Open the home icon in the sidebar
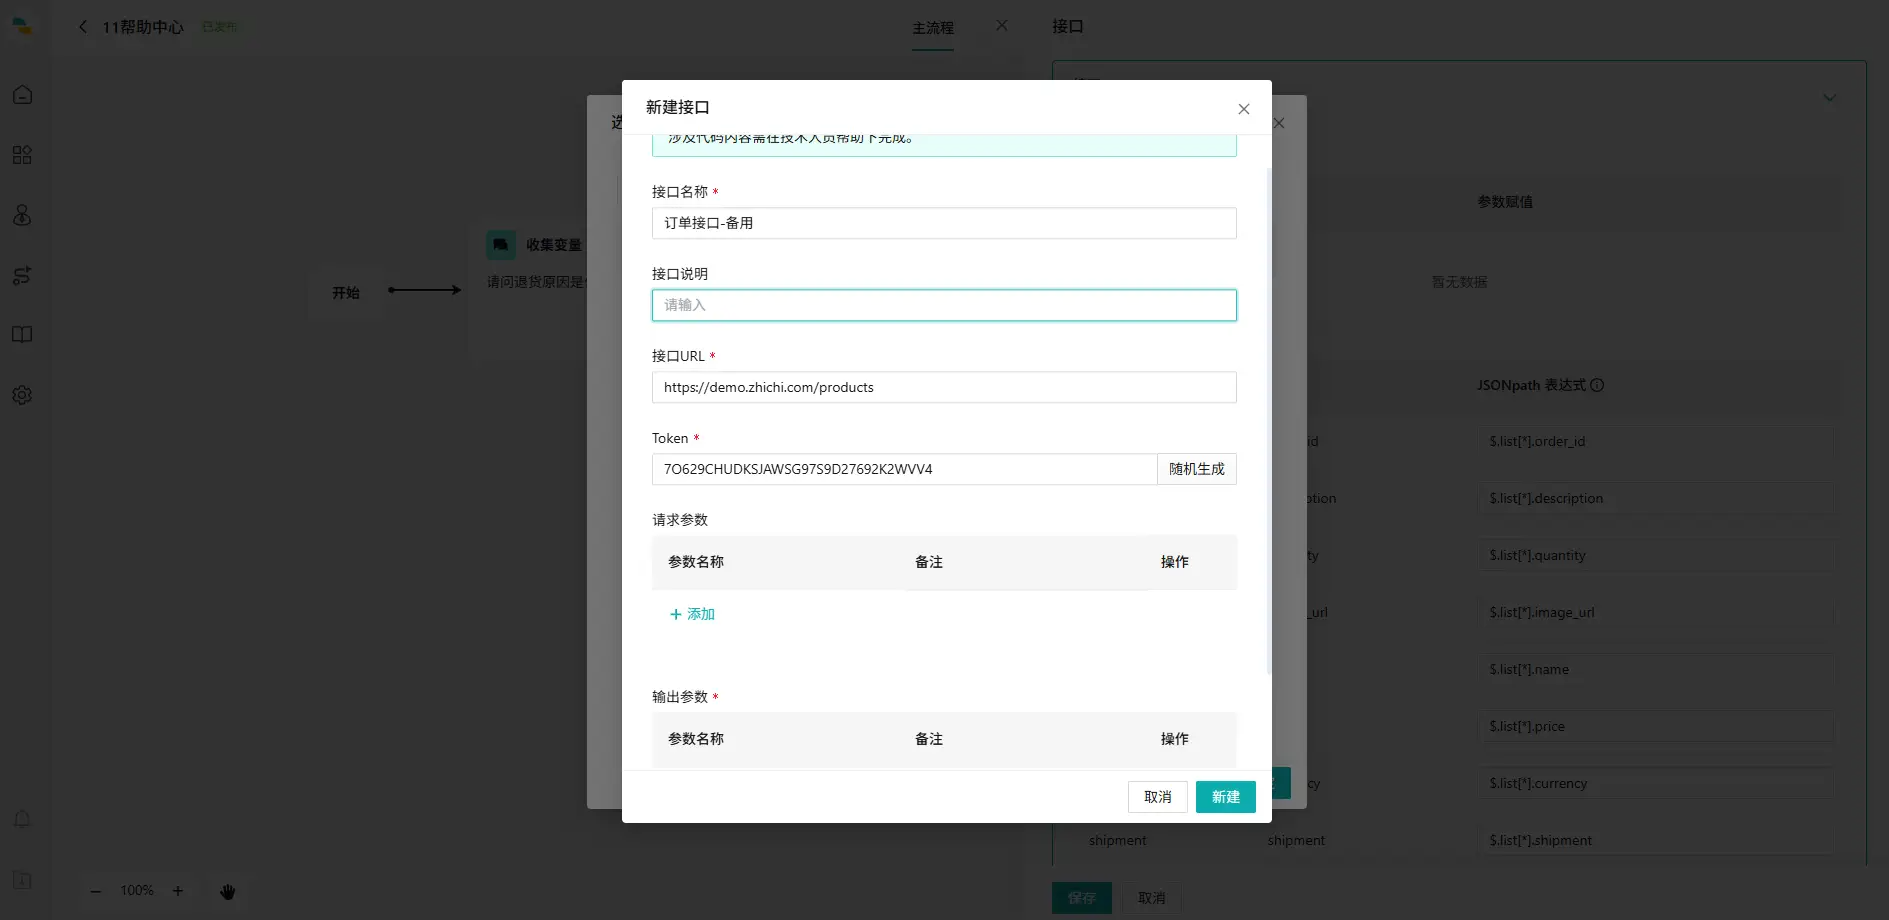 click(x=22, y=95)
